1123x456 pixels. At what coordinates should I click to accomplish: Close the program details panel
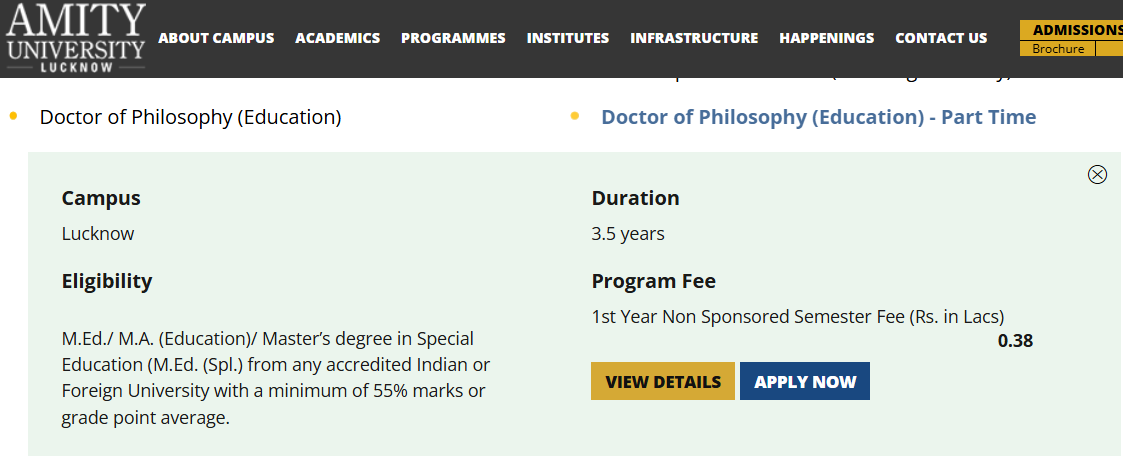point(1097,175)
